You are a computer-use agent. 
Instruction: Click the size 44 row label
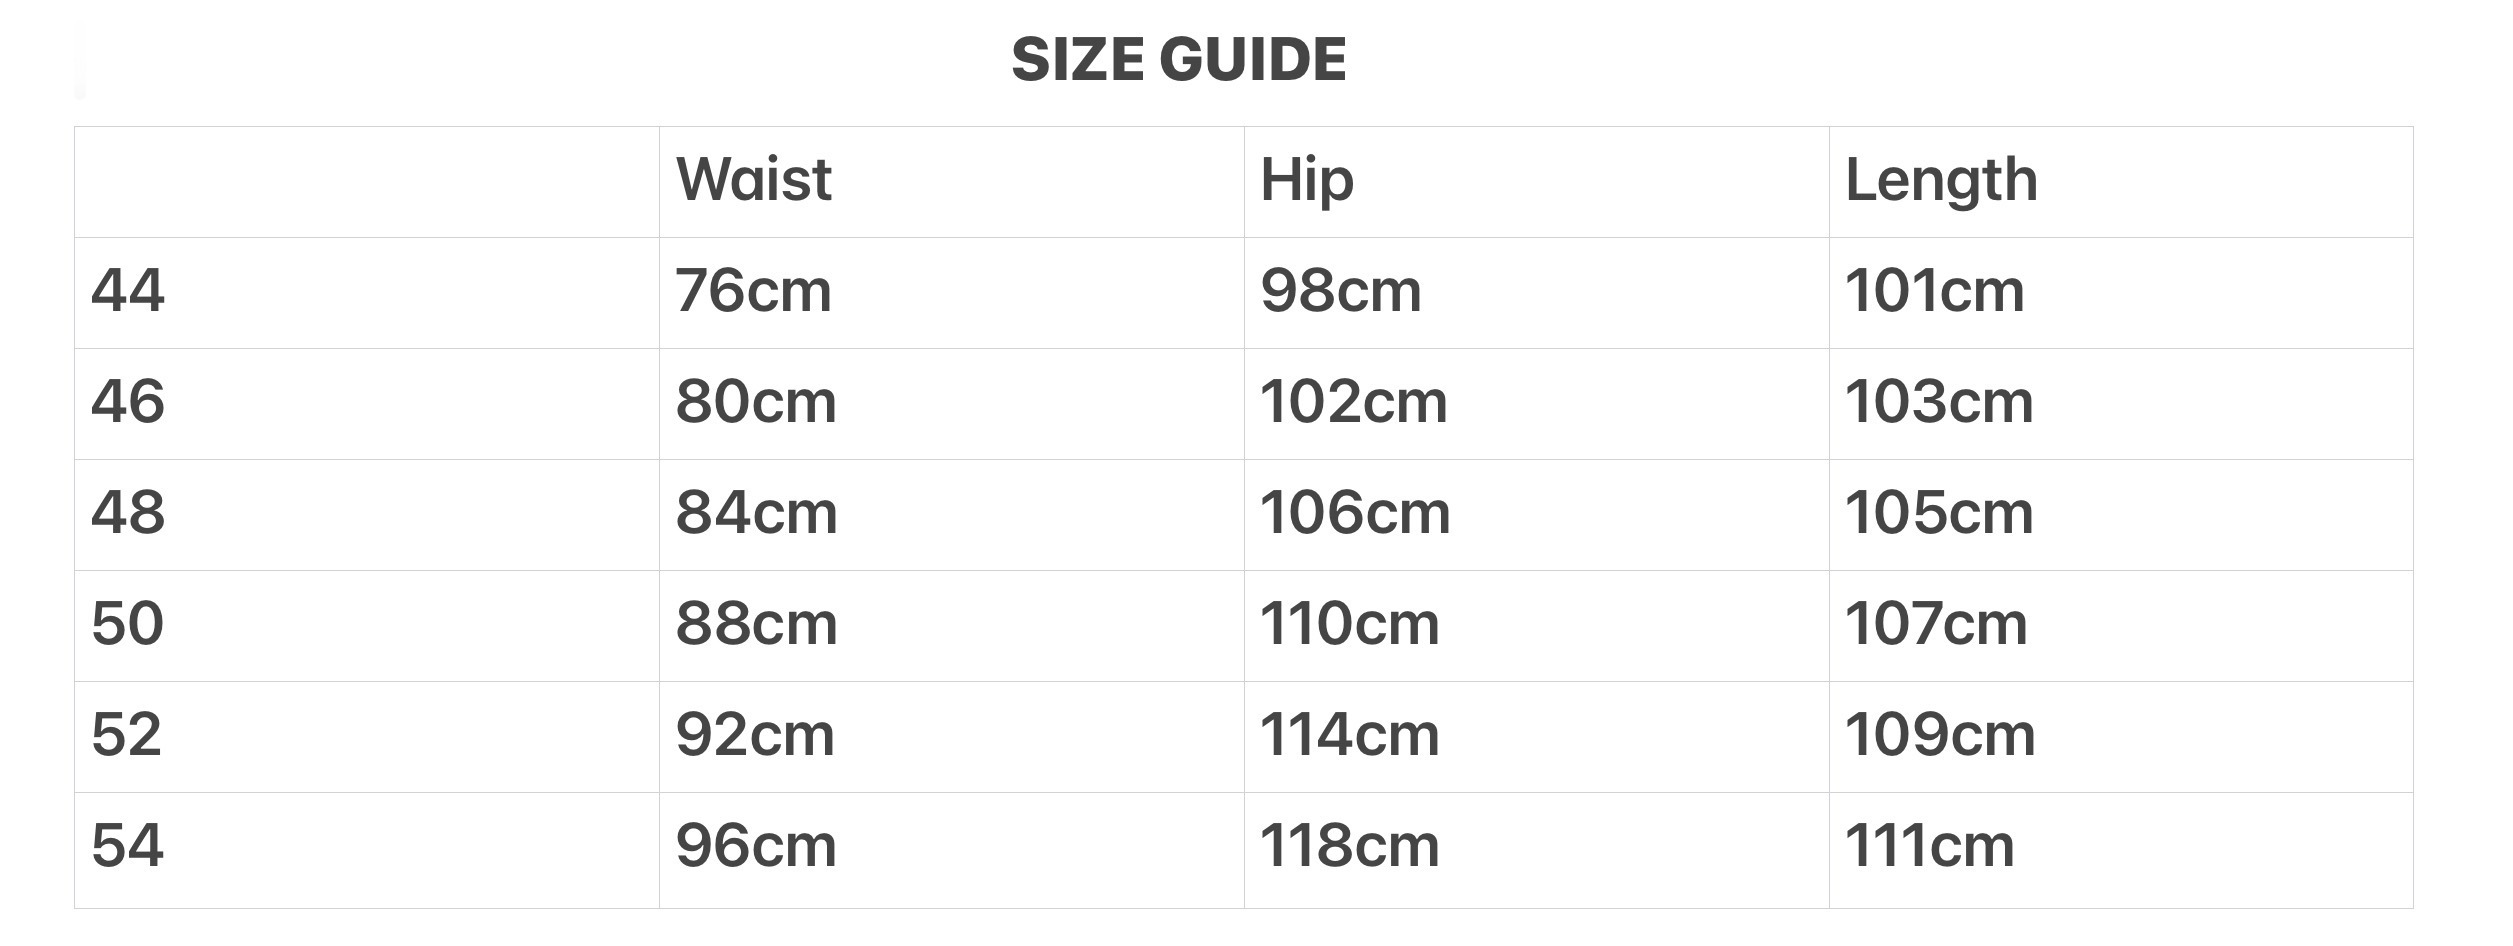pyautogui.click(x=128, y=291)
